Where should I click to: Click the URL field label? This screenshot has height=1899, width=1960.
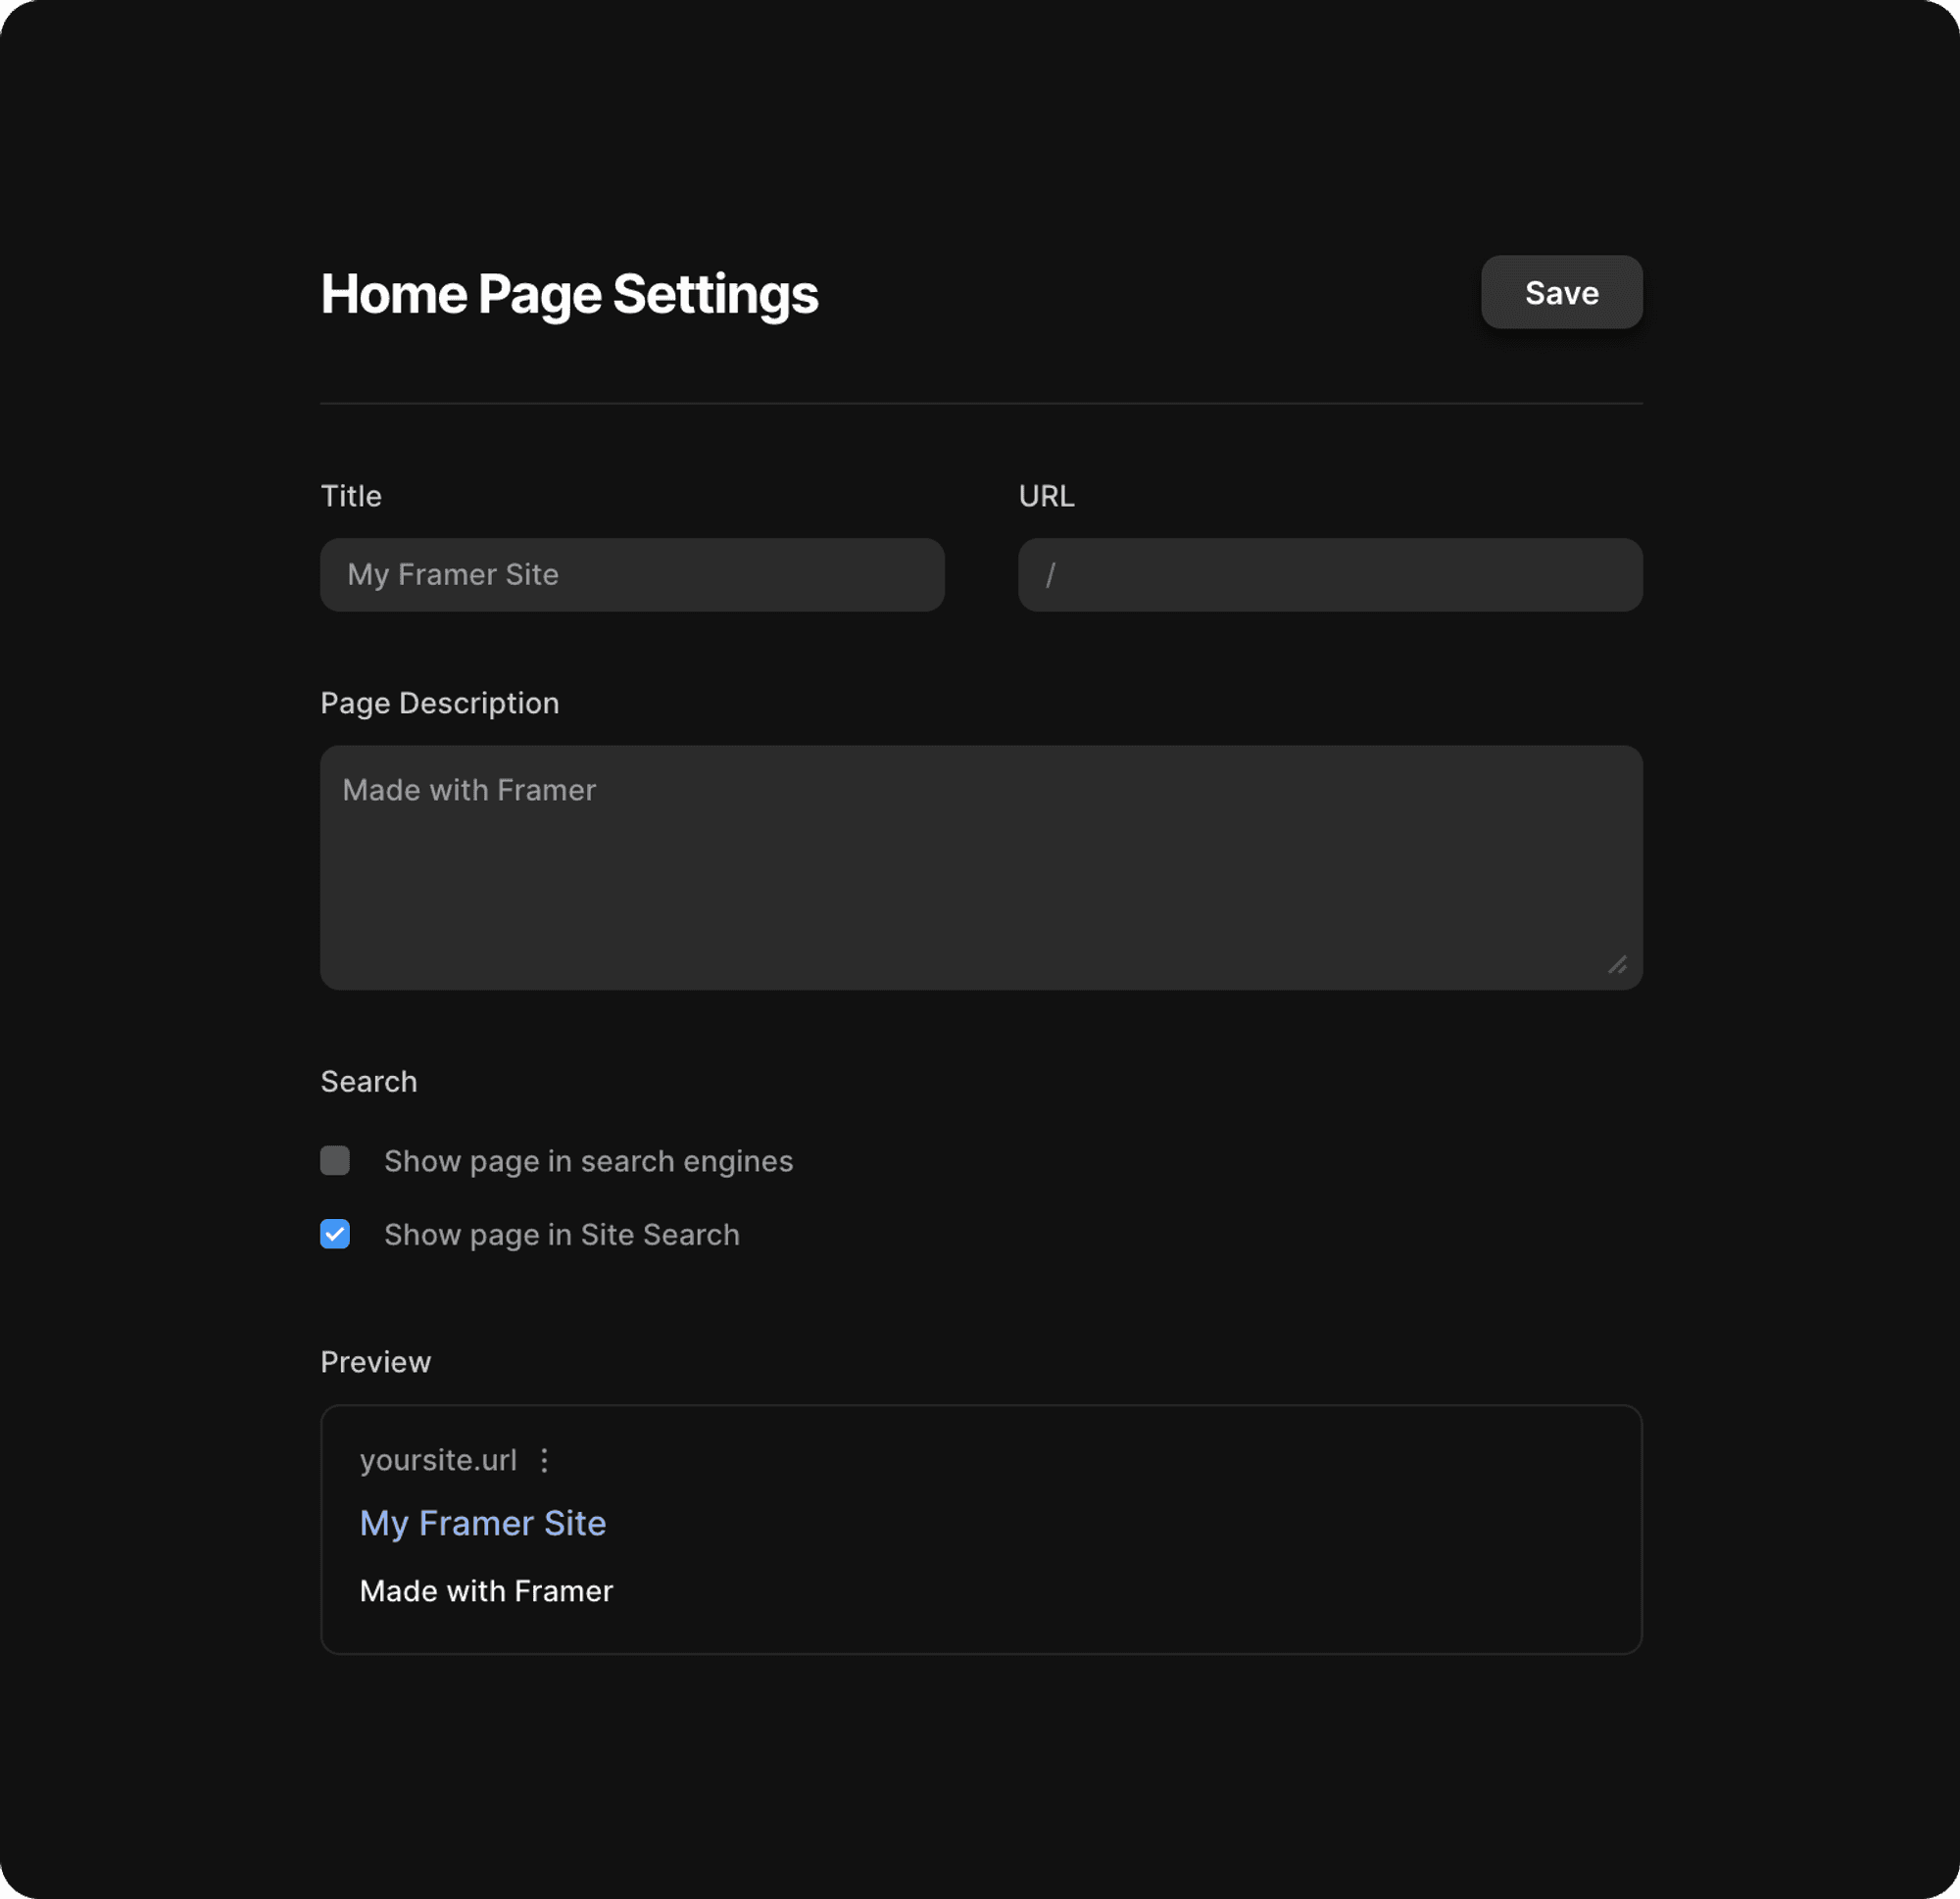(x=1046, y=496)
